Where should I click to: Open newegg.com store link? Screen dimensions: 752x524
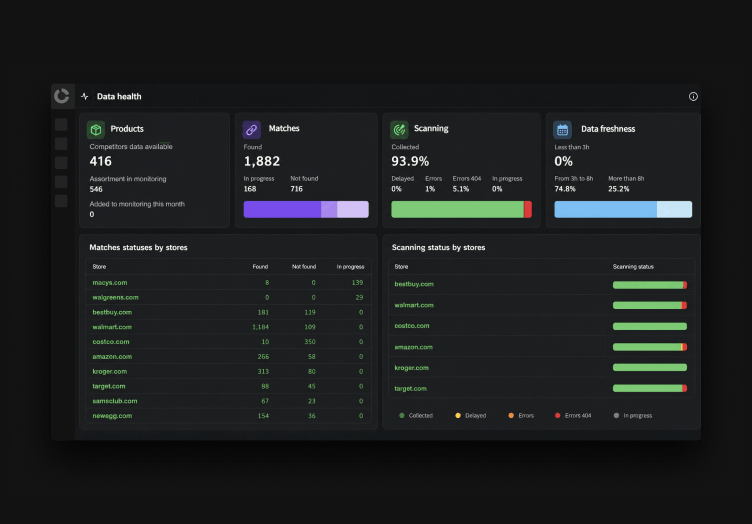112,416
